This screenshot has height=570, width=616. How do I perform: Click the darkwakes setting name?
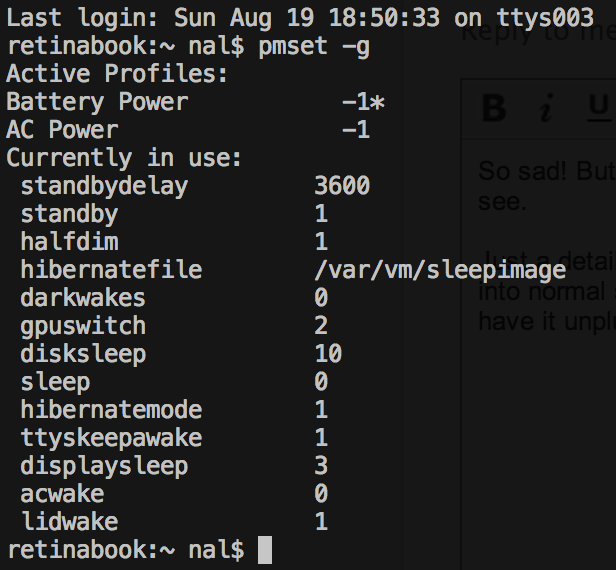(x=83, y=298)
